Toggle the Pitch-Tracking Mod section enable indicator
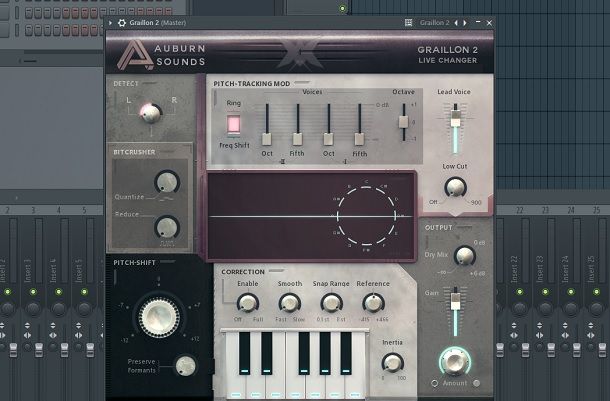The height and width of the screenshot is (401, 610). click(302, 82)
